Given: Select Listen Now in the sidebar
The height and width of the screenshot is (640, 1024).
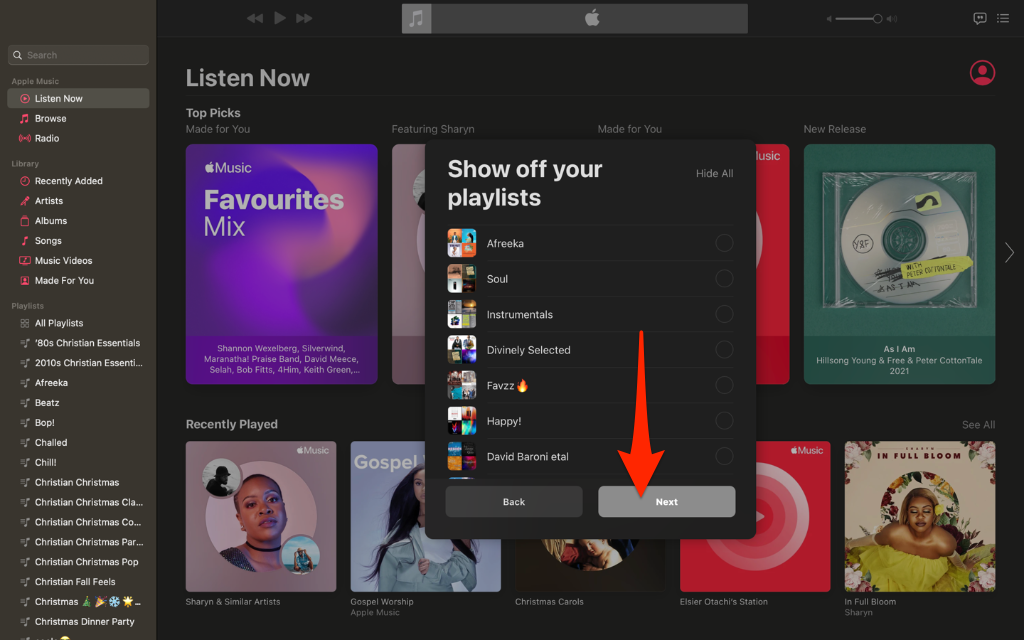Looking at the screenshot, I should (x=58, y=98).
